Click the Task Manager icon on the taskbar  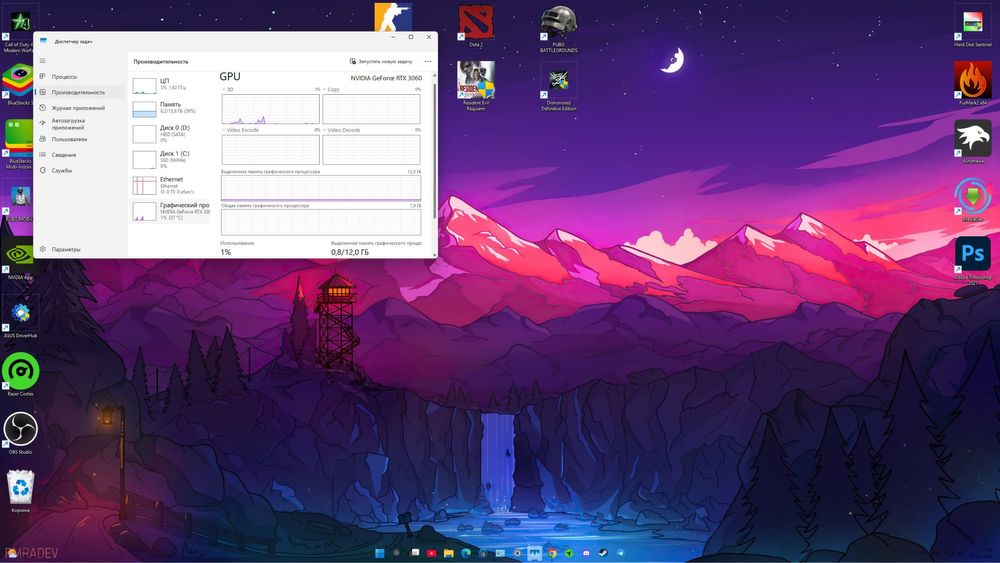click(534, 553)
